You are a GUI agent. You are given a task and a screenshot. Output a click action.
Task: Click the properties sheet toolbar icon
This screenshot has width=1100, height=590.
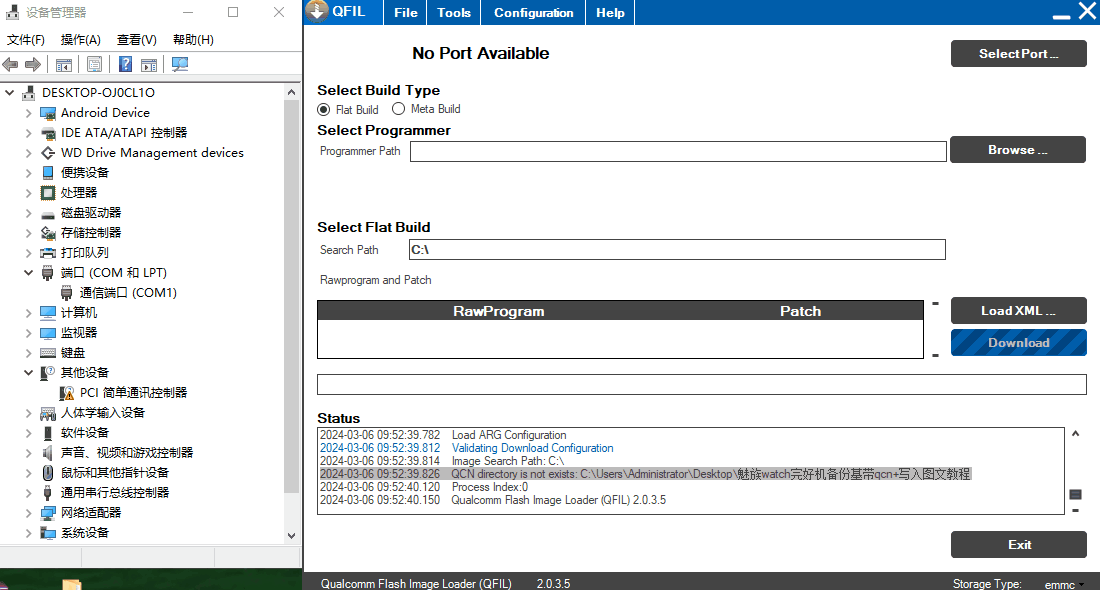94,65
